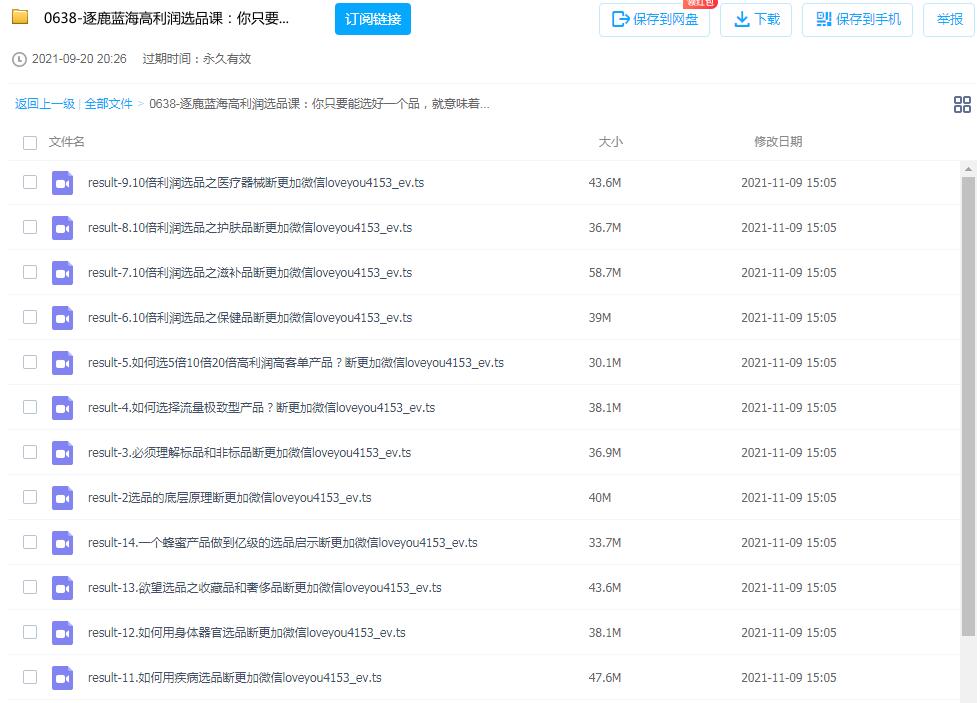Open file result-7.10倍利润选品之滋补品
Screen dimensions: 980x703
pyautogui.click(x=250, y=273)
